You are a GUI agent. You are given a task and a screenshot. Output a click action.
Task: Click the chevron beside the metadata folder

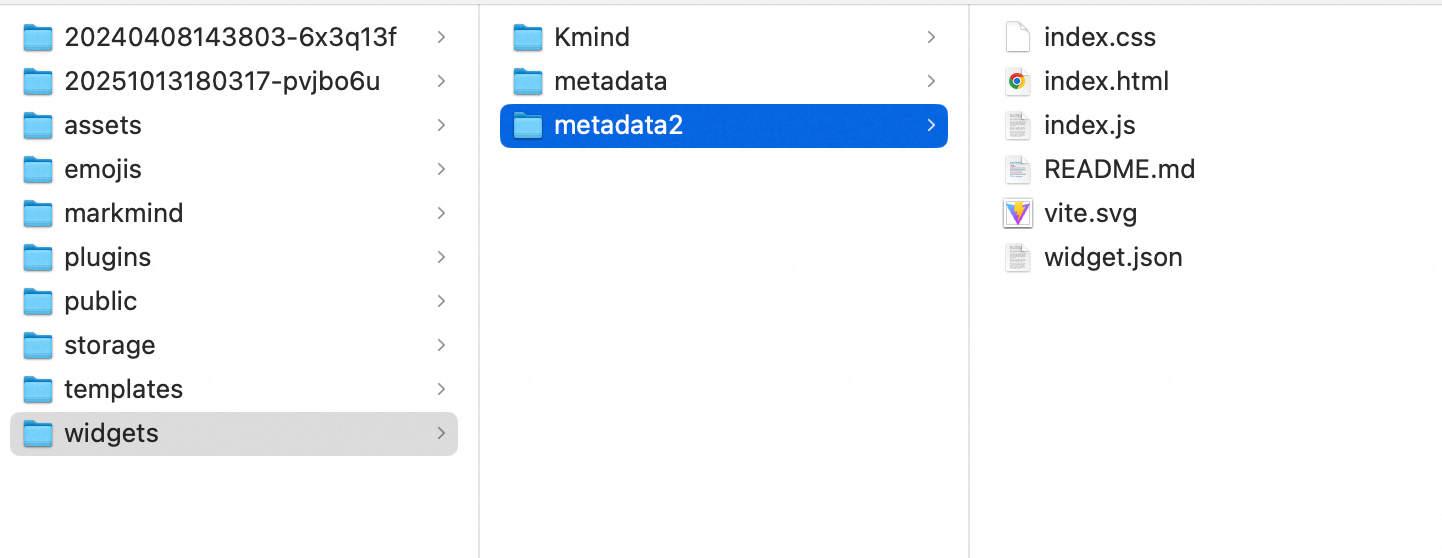click(931, 82)
